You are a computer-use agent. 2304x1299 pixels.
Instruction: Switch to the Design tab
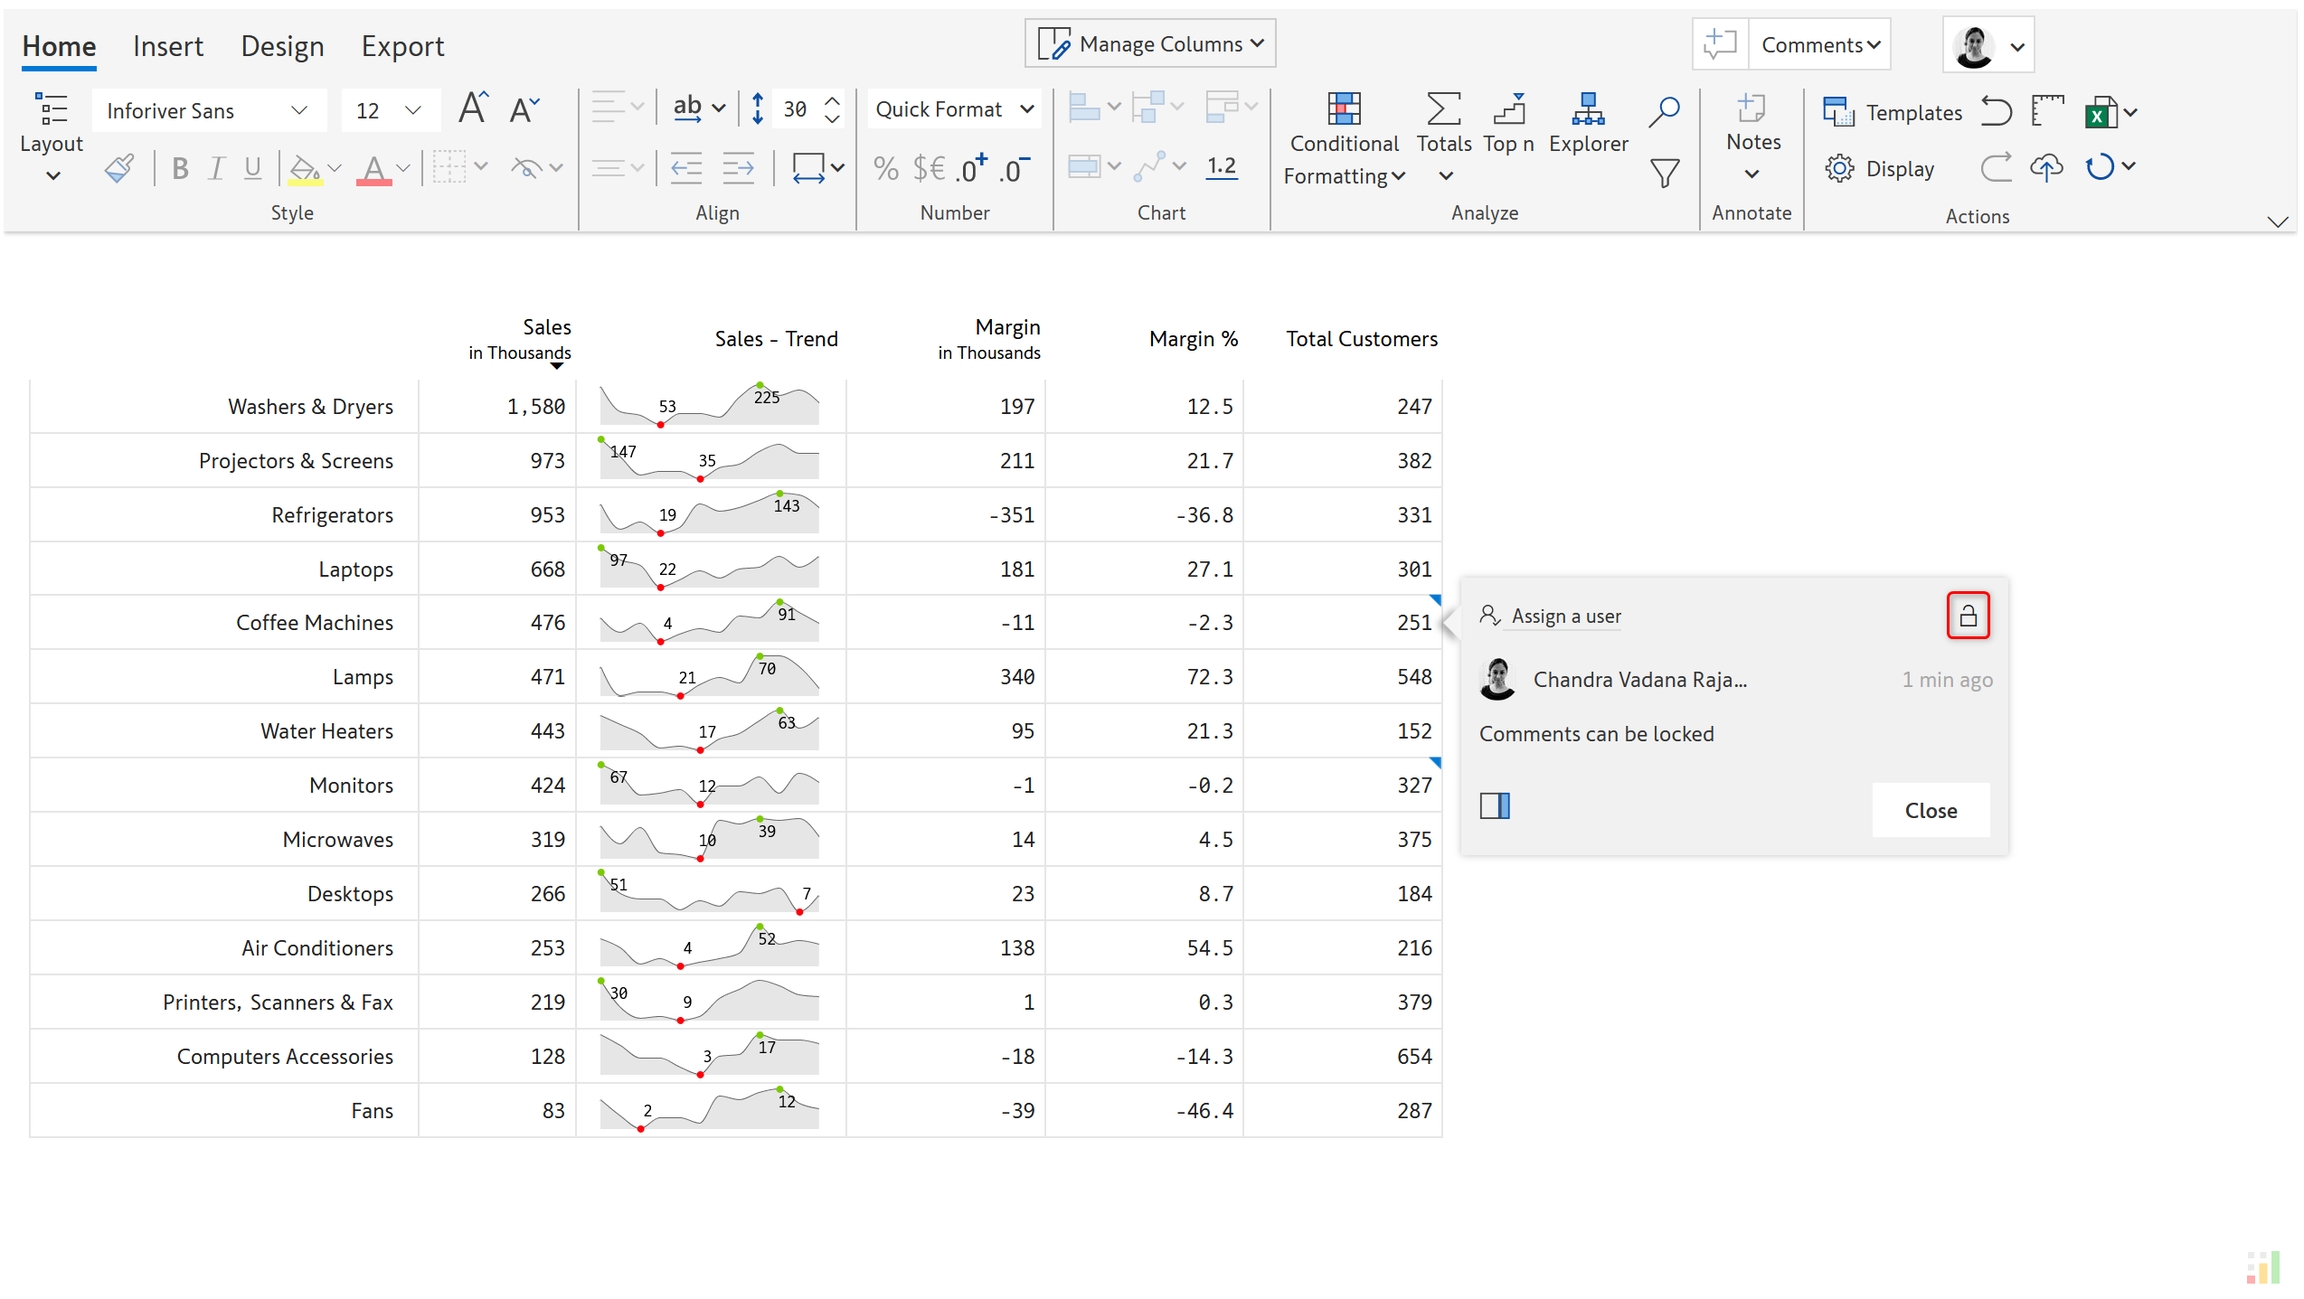(282, 46)
